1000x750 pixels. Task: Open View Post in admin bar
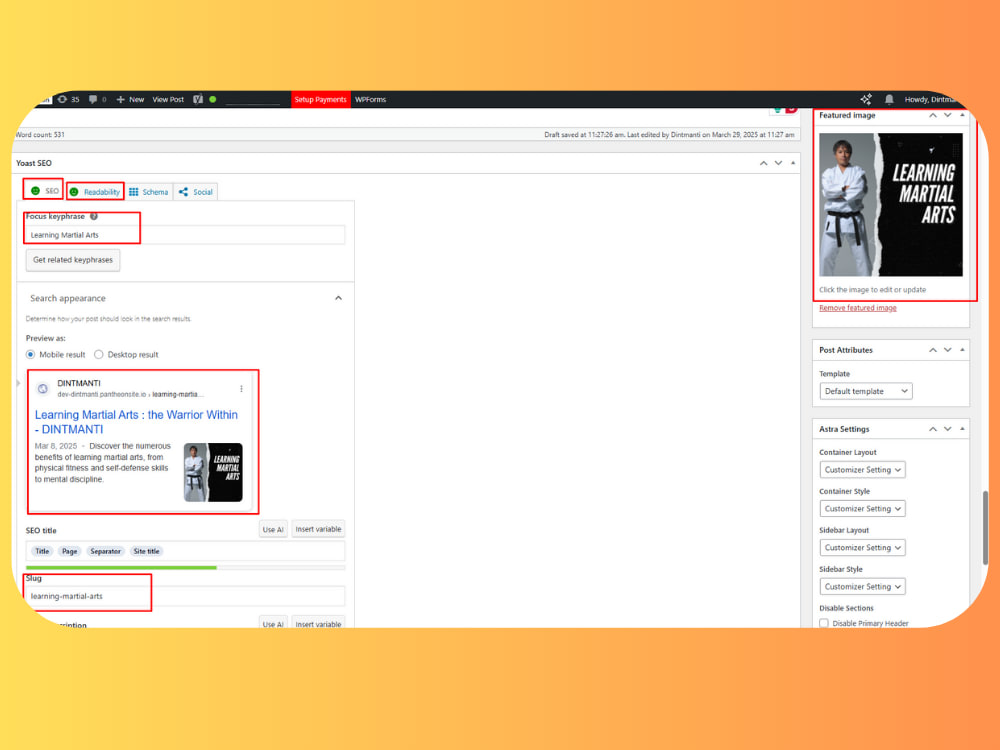point(168,99)
